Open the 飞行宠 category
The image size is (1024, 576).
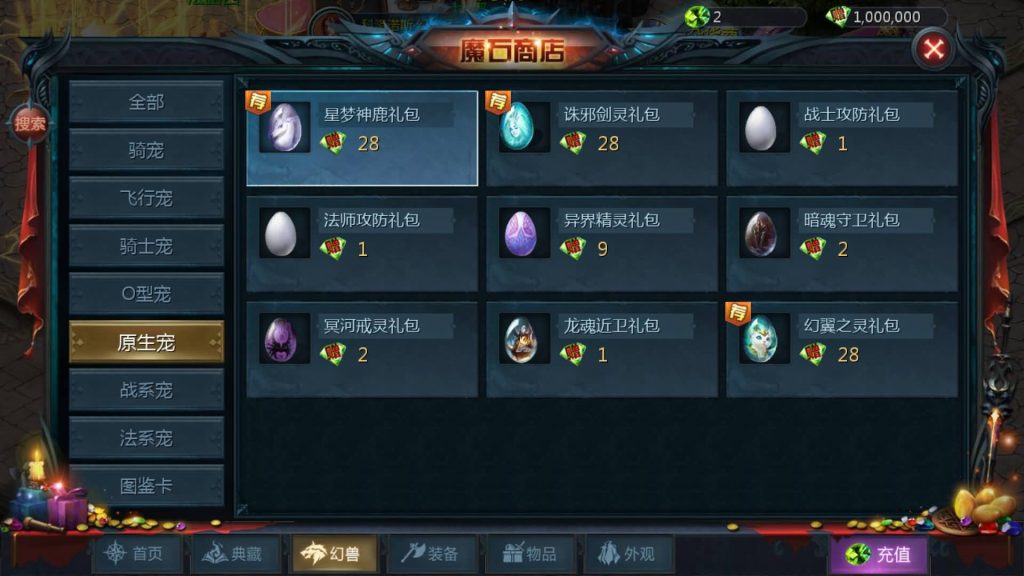(x=146, y=198)
